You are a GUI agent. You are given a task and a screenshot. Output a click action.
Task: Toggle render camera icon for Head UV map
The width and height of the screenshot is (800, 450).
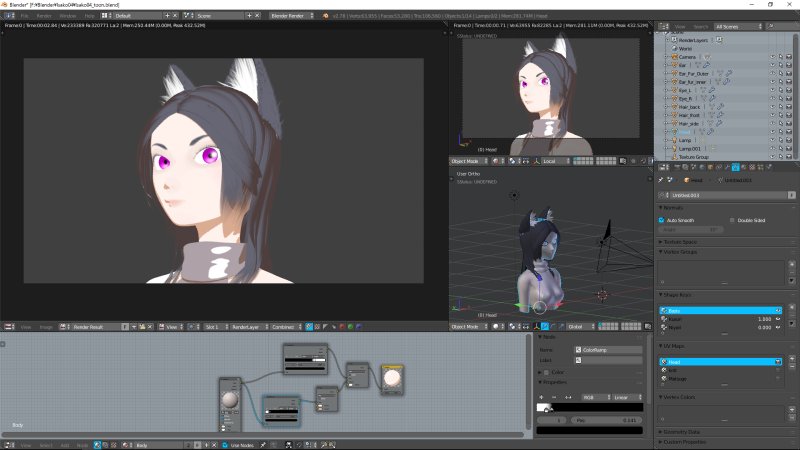(x=778, y=362)
